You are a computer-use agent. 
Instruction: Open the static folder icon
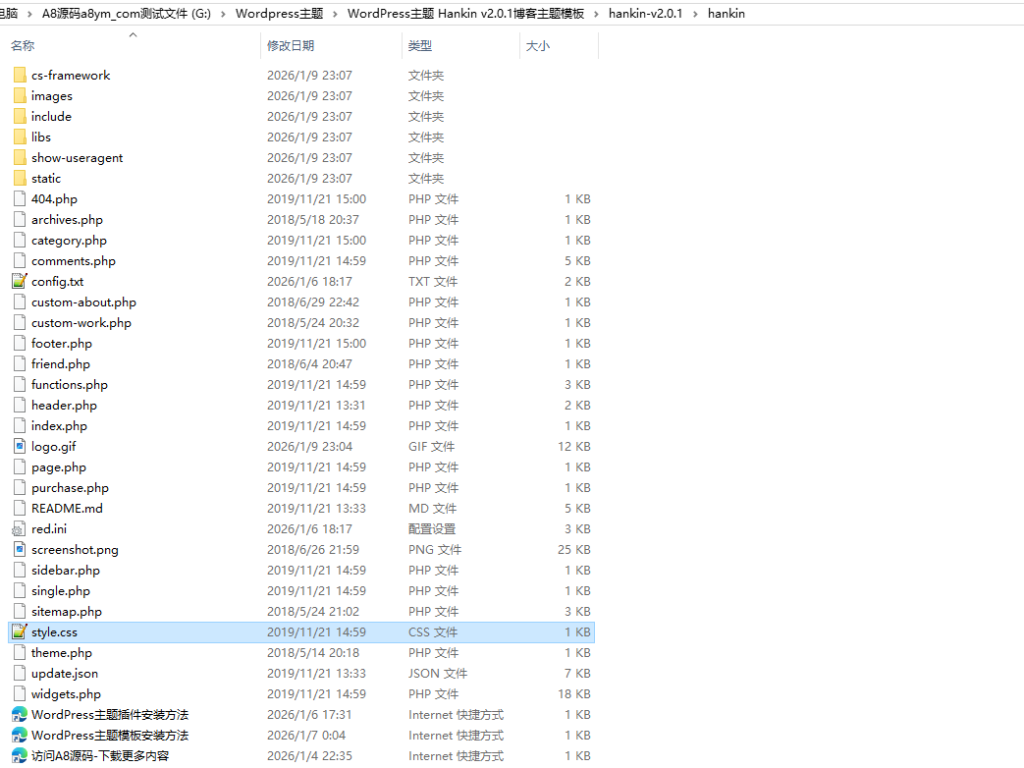coord(21,178)
